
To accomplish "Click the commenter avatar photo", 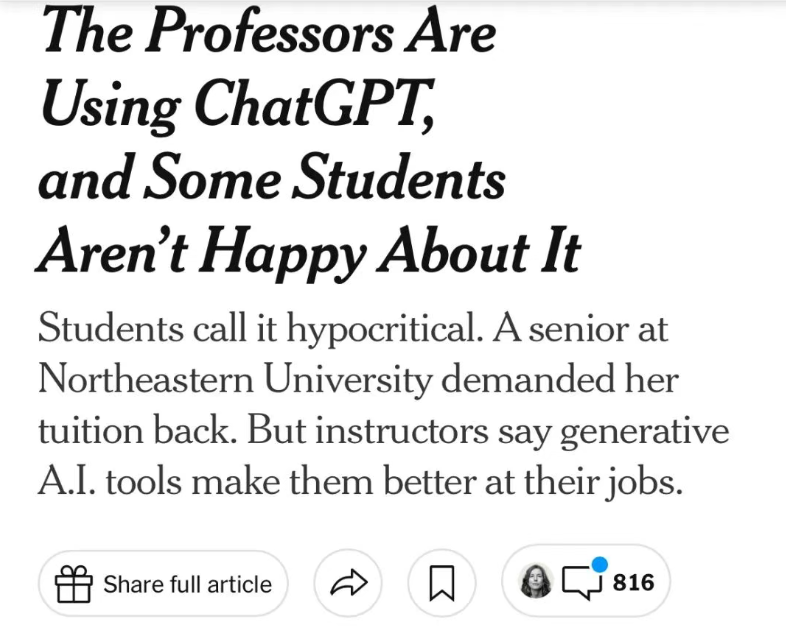I will click(536, 582).
